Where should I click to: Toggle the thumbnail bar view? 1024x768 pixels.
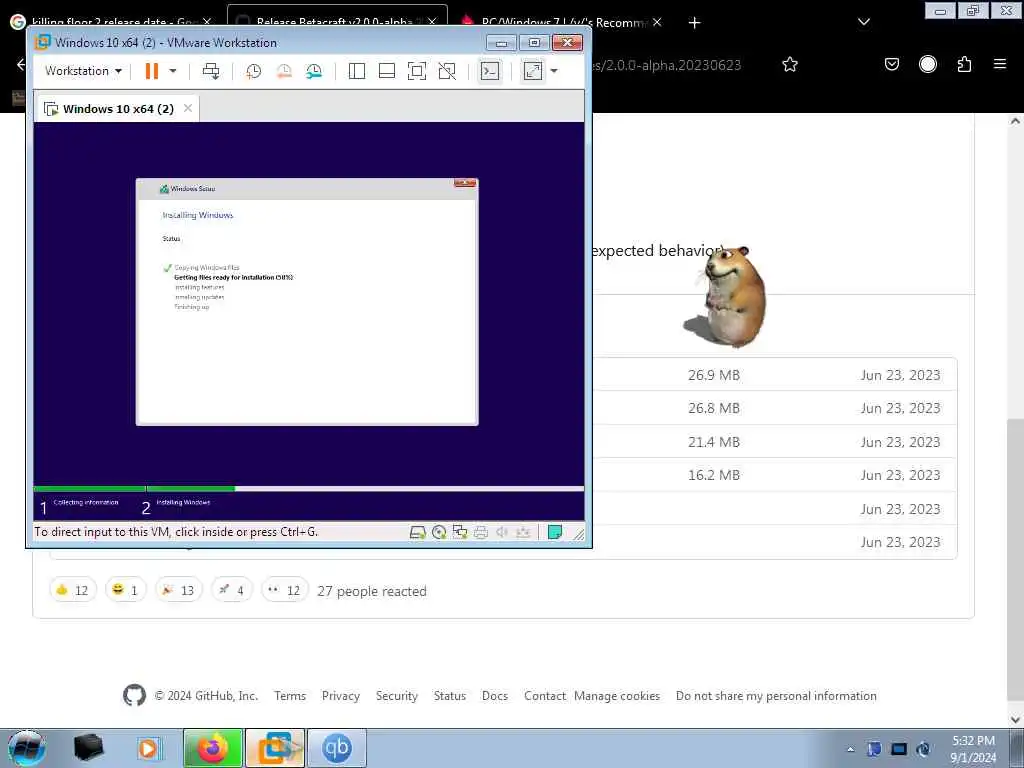coord(387,71)
